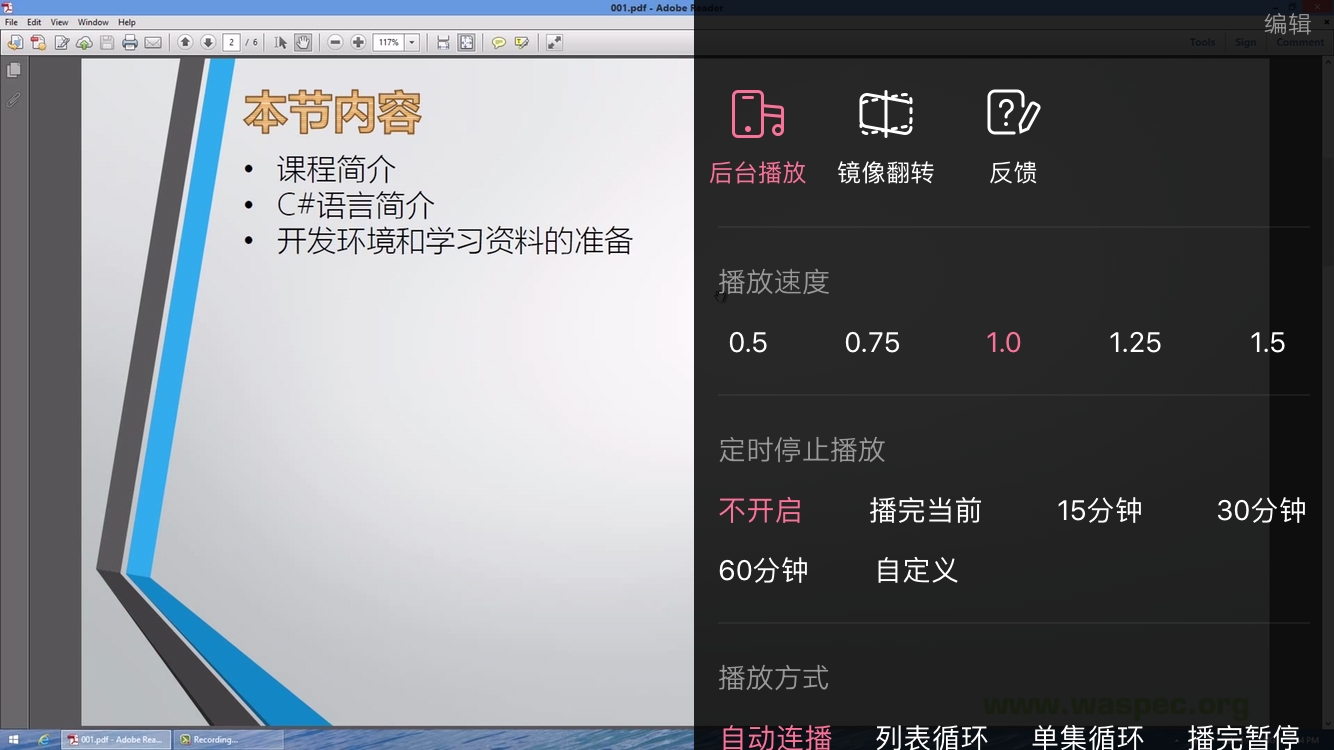Click the Open file icon in Adobe Reader
This screenshot has height=750, width=1334.
[15, 42]
